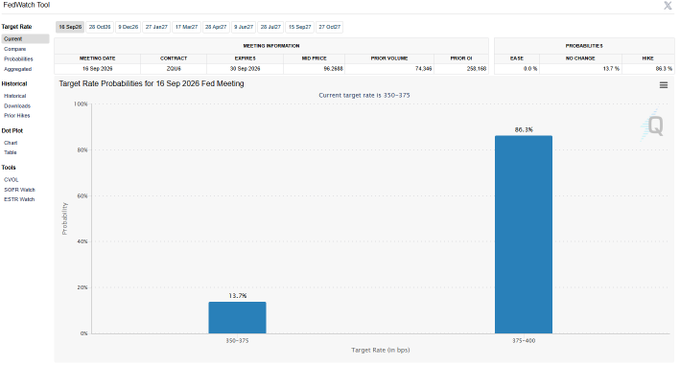
Task: Go to the 28 Jul27 meeting tab
Action: click(x=271, y=27)
